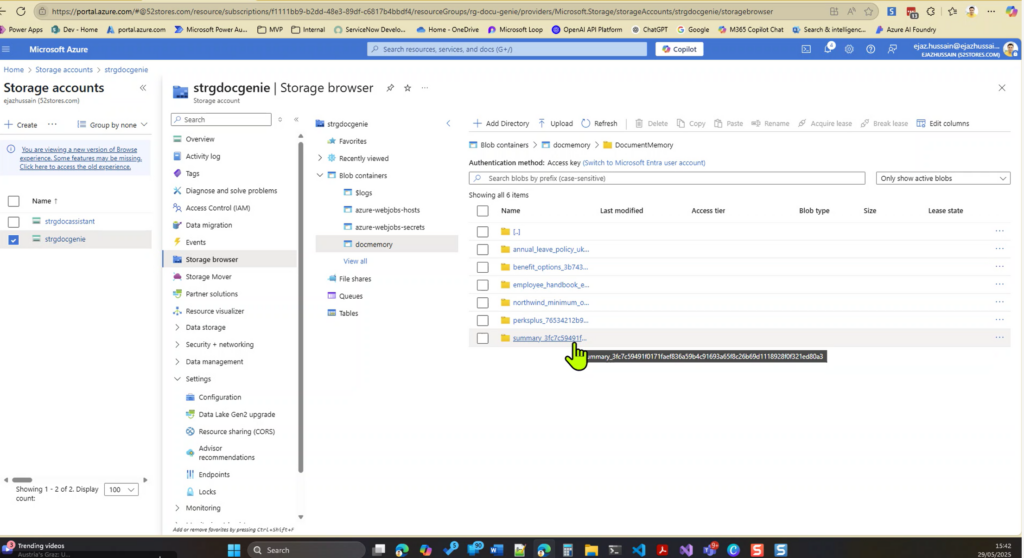Image resolution: width=1024 pixels, height=558 pixels.
Task: Open the notifications bell icon
Action: coord(828,49)
